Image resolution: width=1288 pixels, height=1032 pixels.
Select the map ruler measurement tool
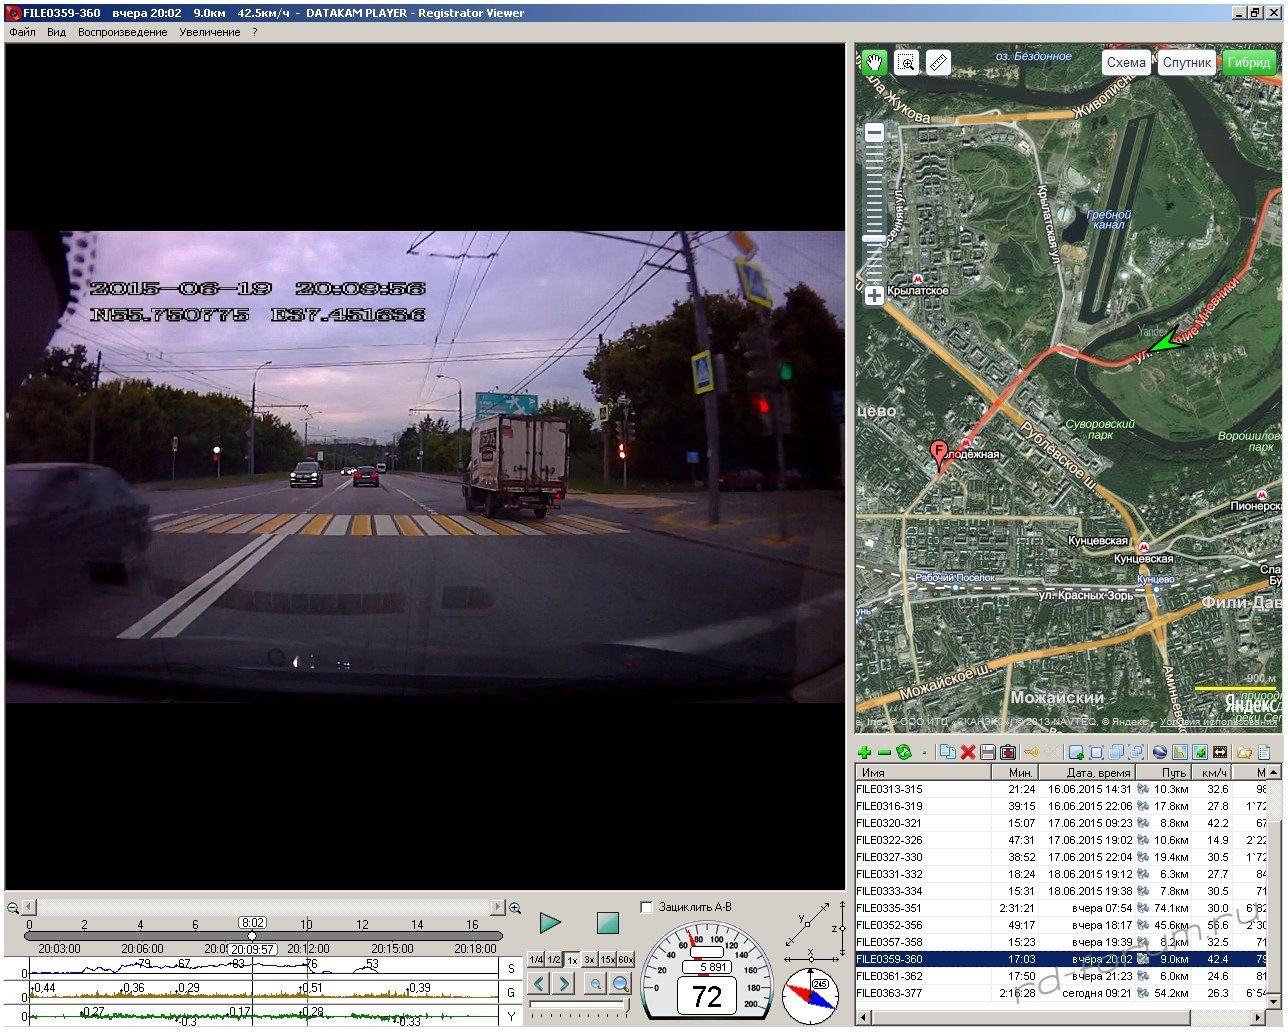938,62
